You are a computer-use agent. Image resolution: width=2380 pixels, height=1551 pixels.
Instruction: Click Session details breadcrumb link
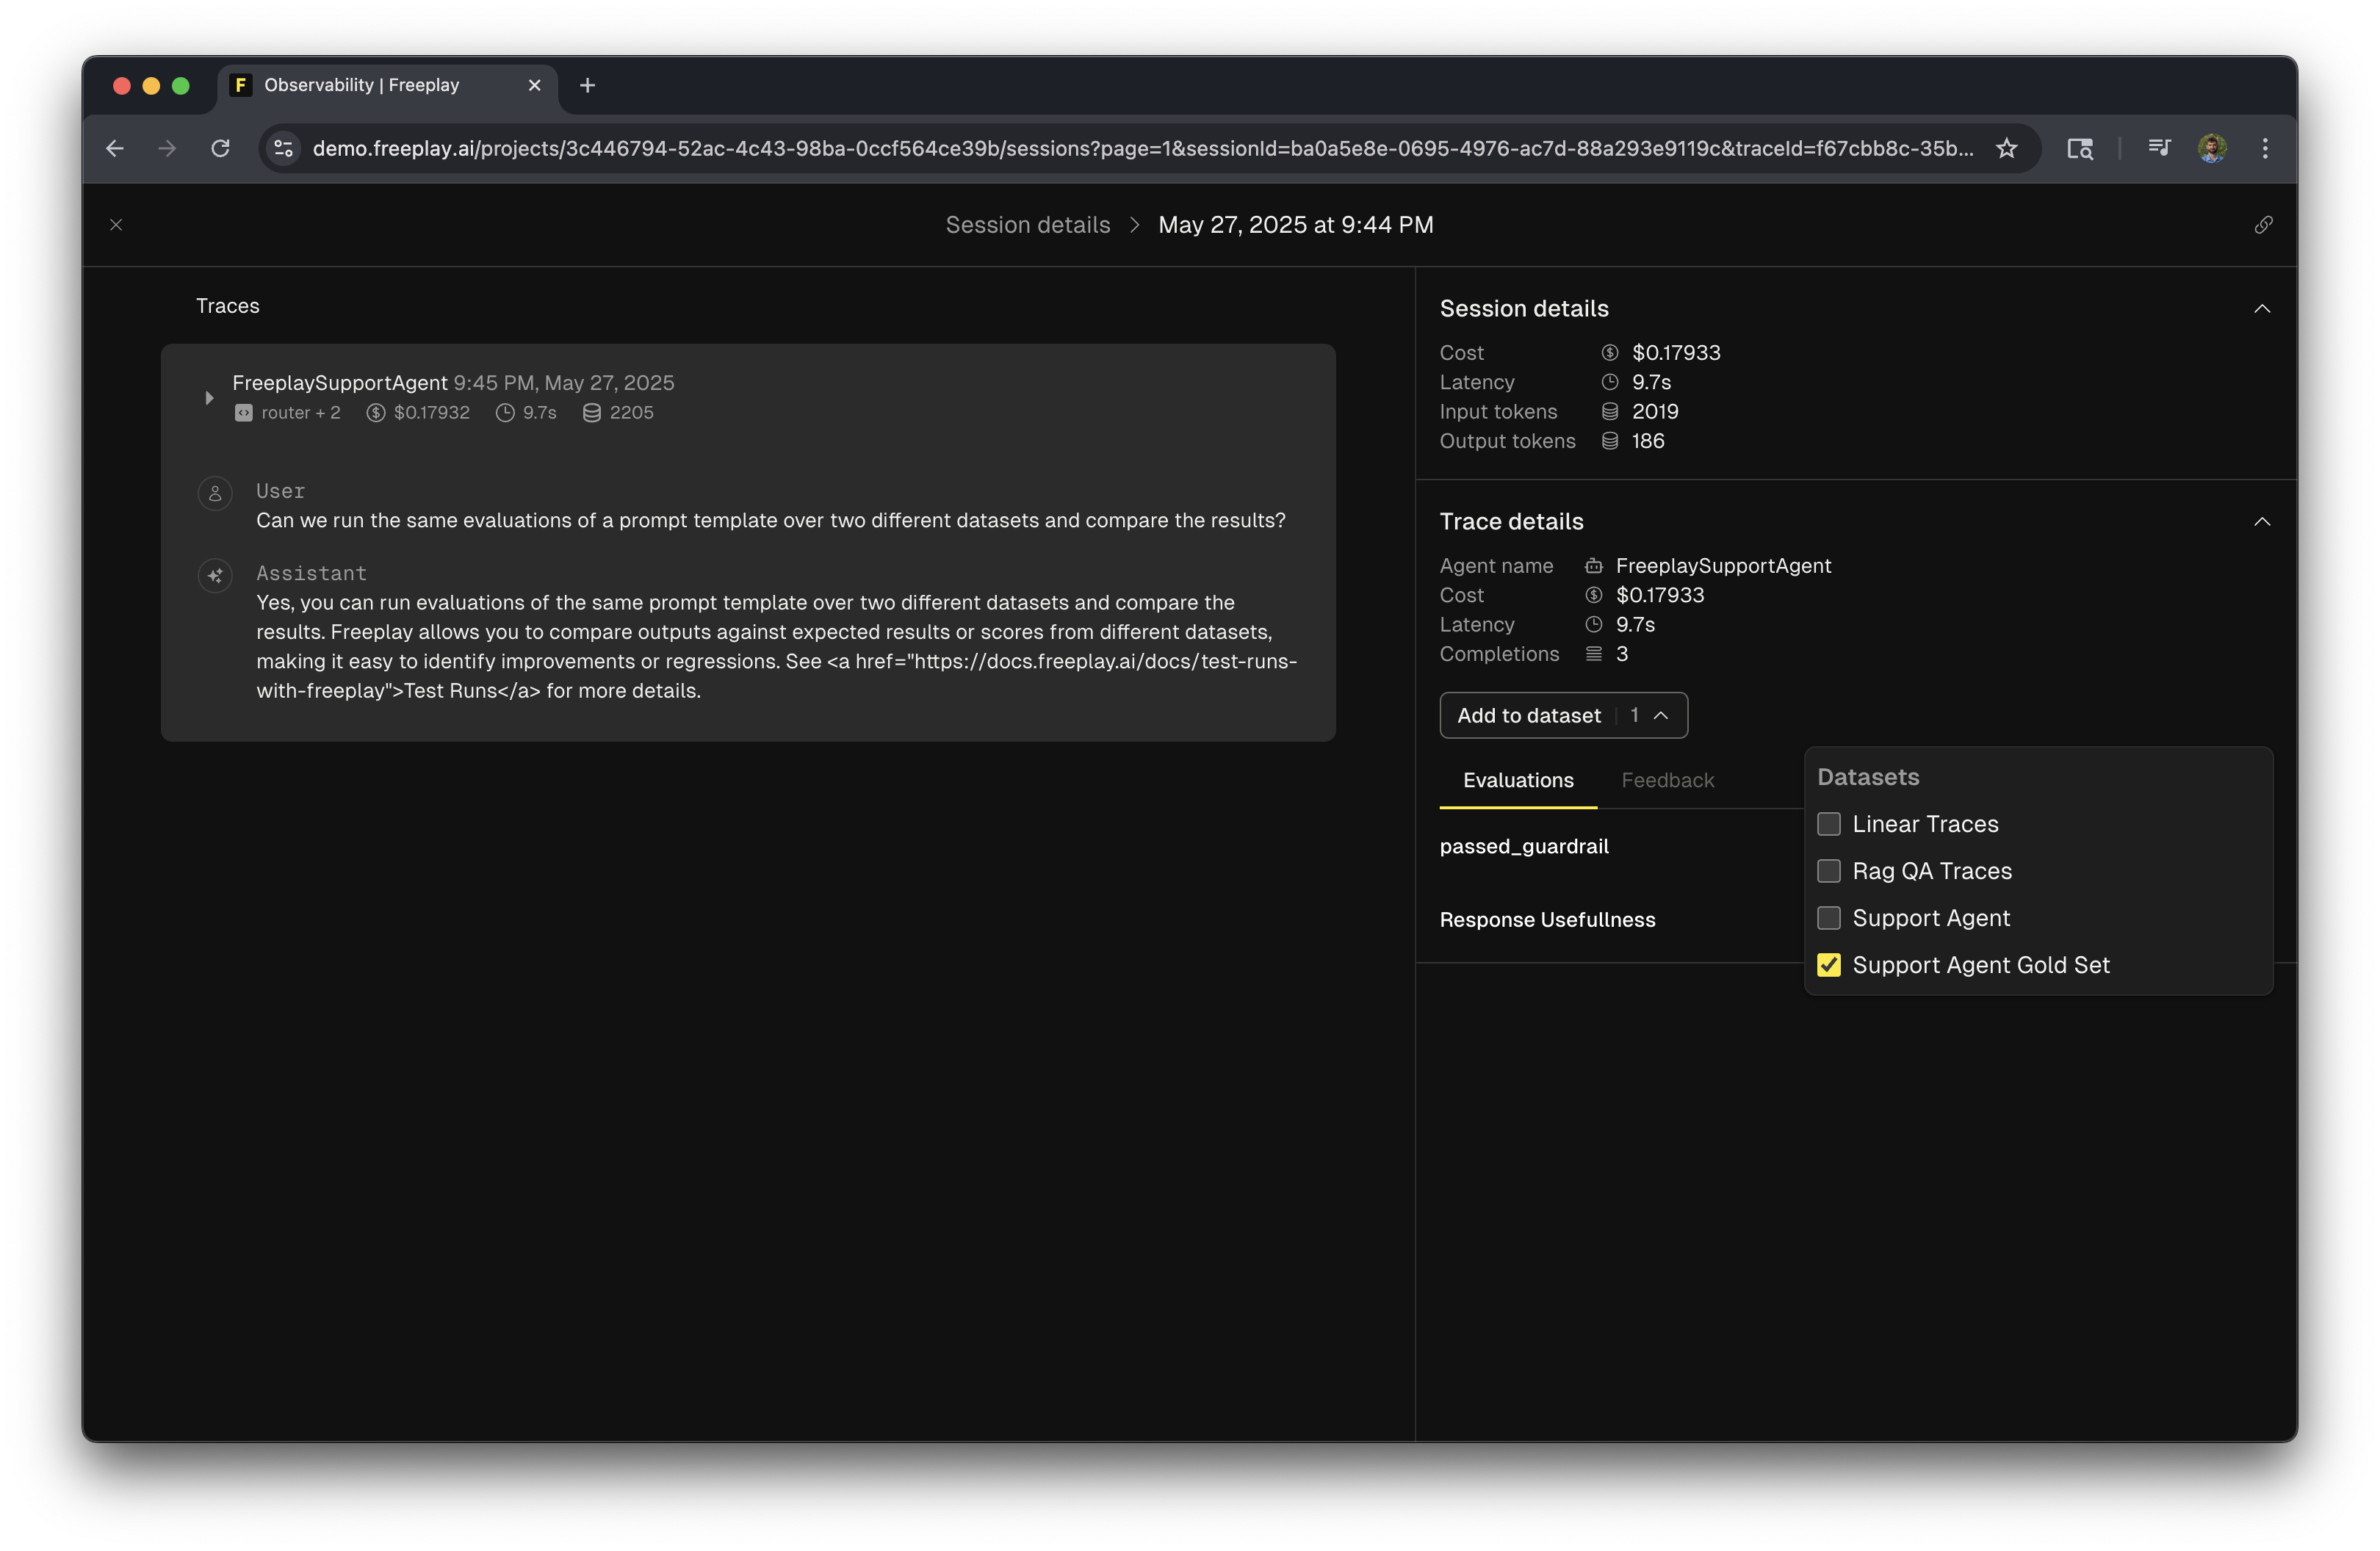point(1028,225)
